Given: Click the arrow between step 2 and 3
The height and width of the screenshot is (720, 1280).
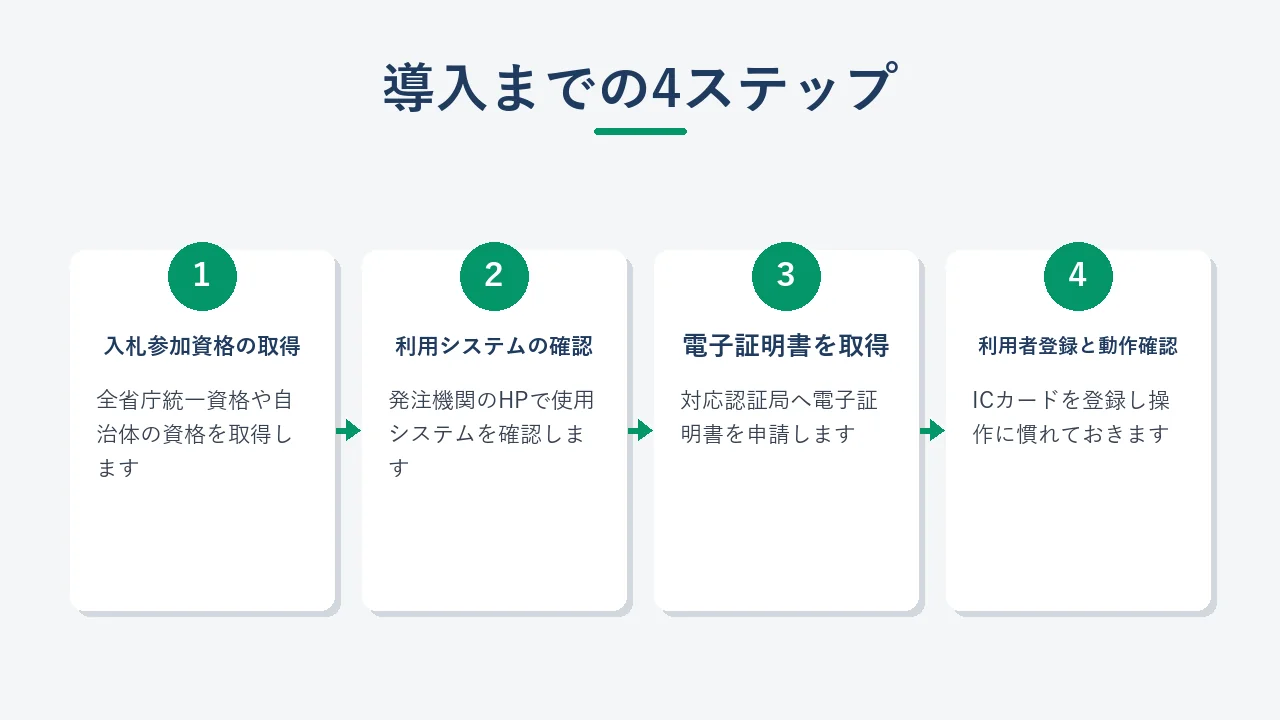Looking at the screenshot, I should coord(640,430).
